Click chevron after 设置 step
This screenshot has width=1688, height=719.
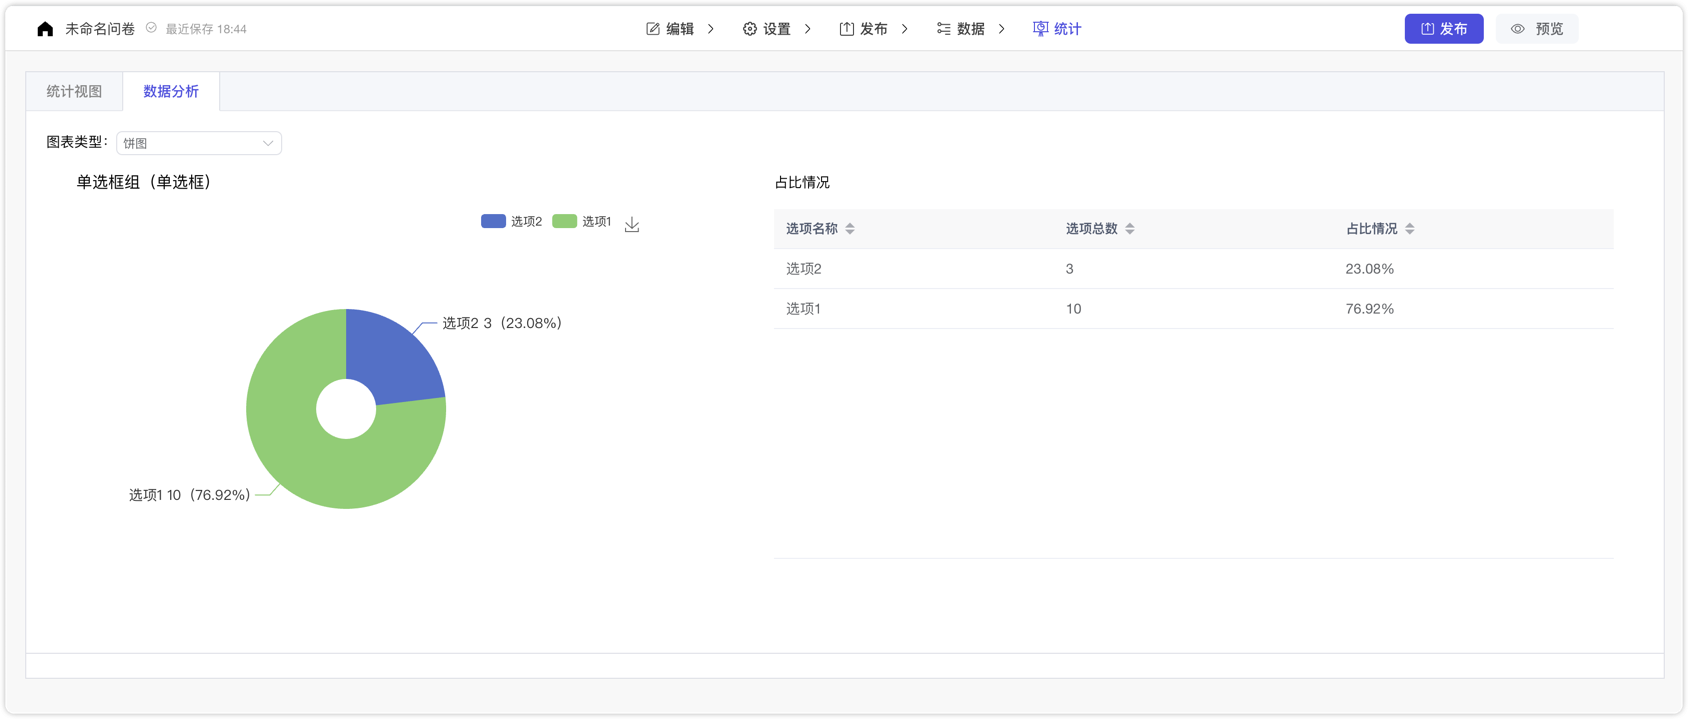808,29
